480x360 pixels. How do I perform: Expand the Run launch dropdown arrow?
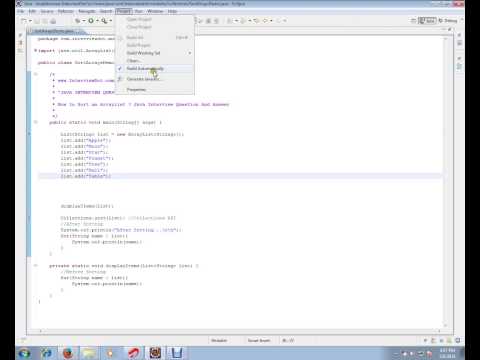point(97,21)
